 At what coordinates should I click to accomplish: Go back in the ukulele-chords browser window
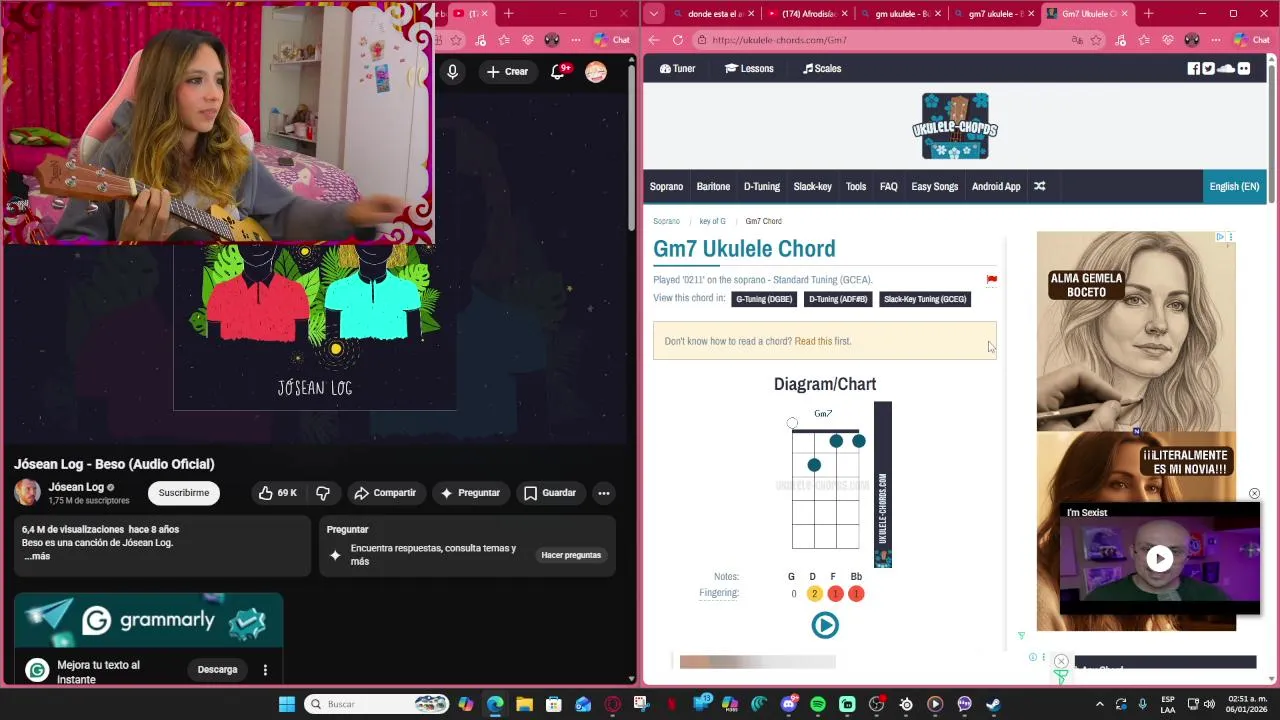[x=654, y=40]
